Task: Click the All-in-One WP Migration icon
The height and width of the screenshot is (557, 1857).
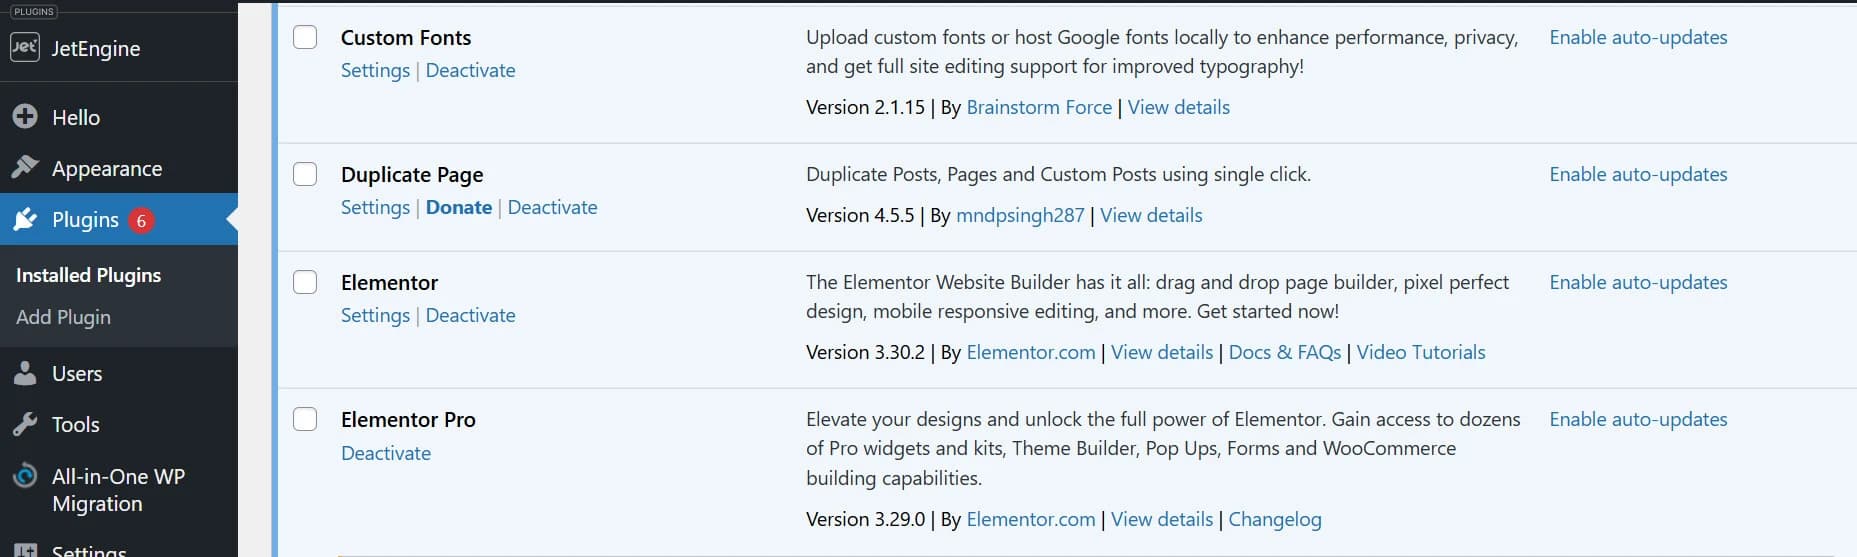Action: tap(25, 477)
